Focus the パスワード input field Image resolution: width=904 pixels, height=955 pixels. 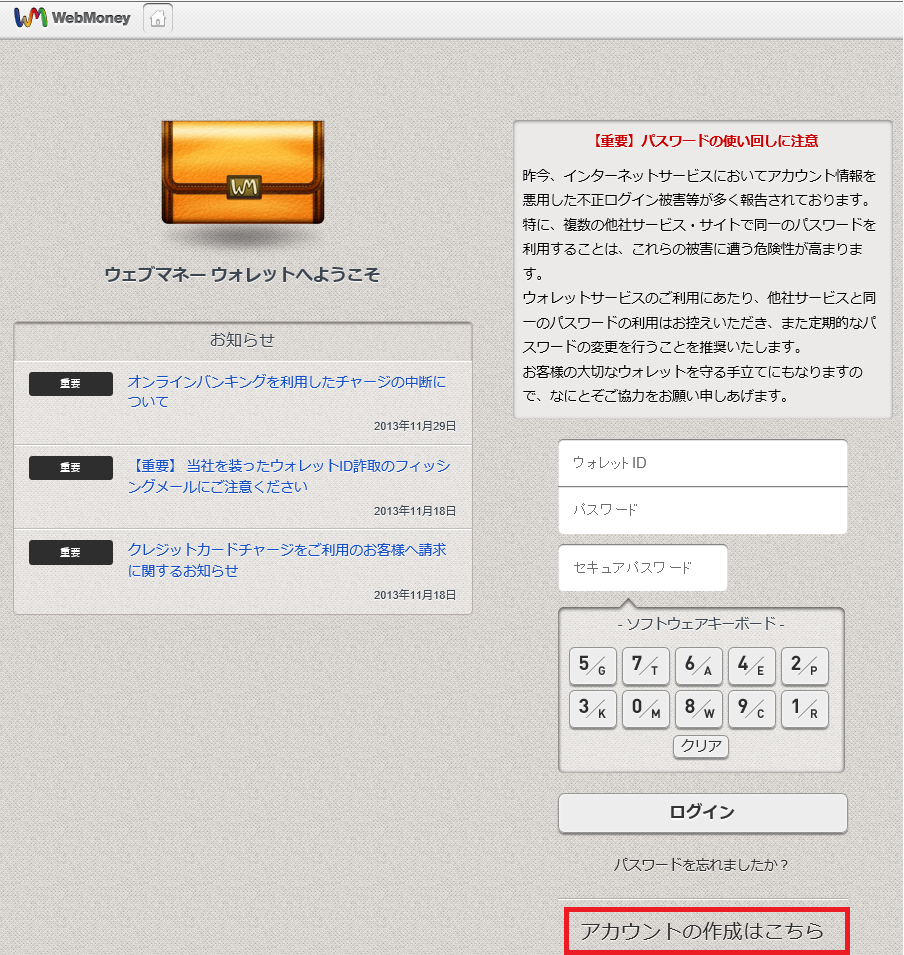(x=703, y=510)
